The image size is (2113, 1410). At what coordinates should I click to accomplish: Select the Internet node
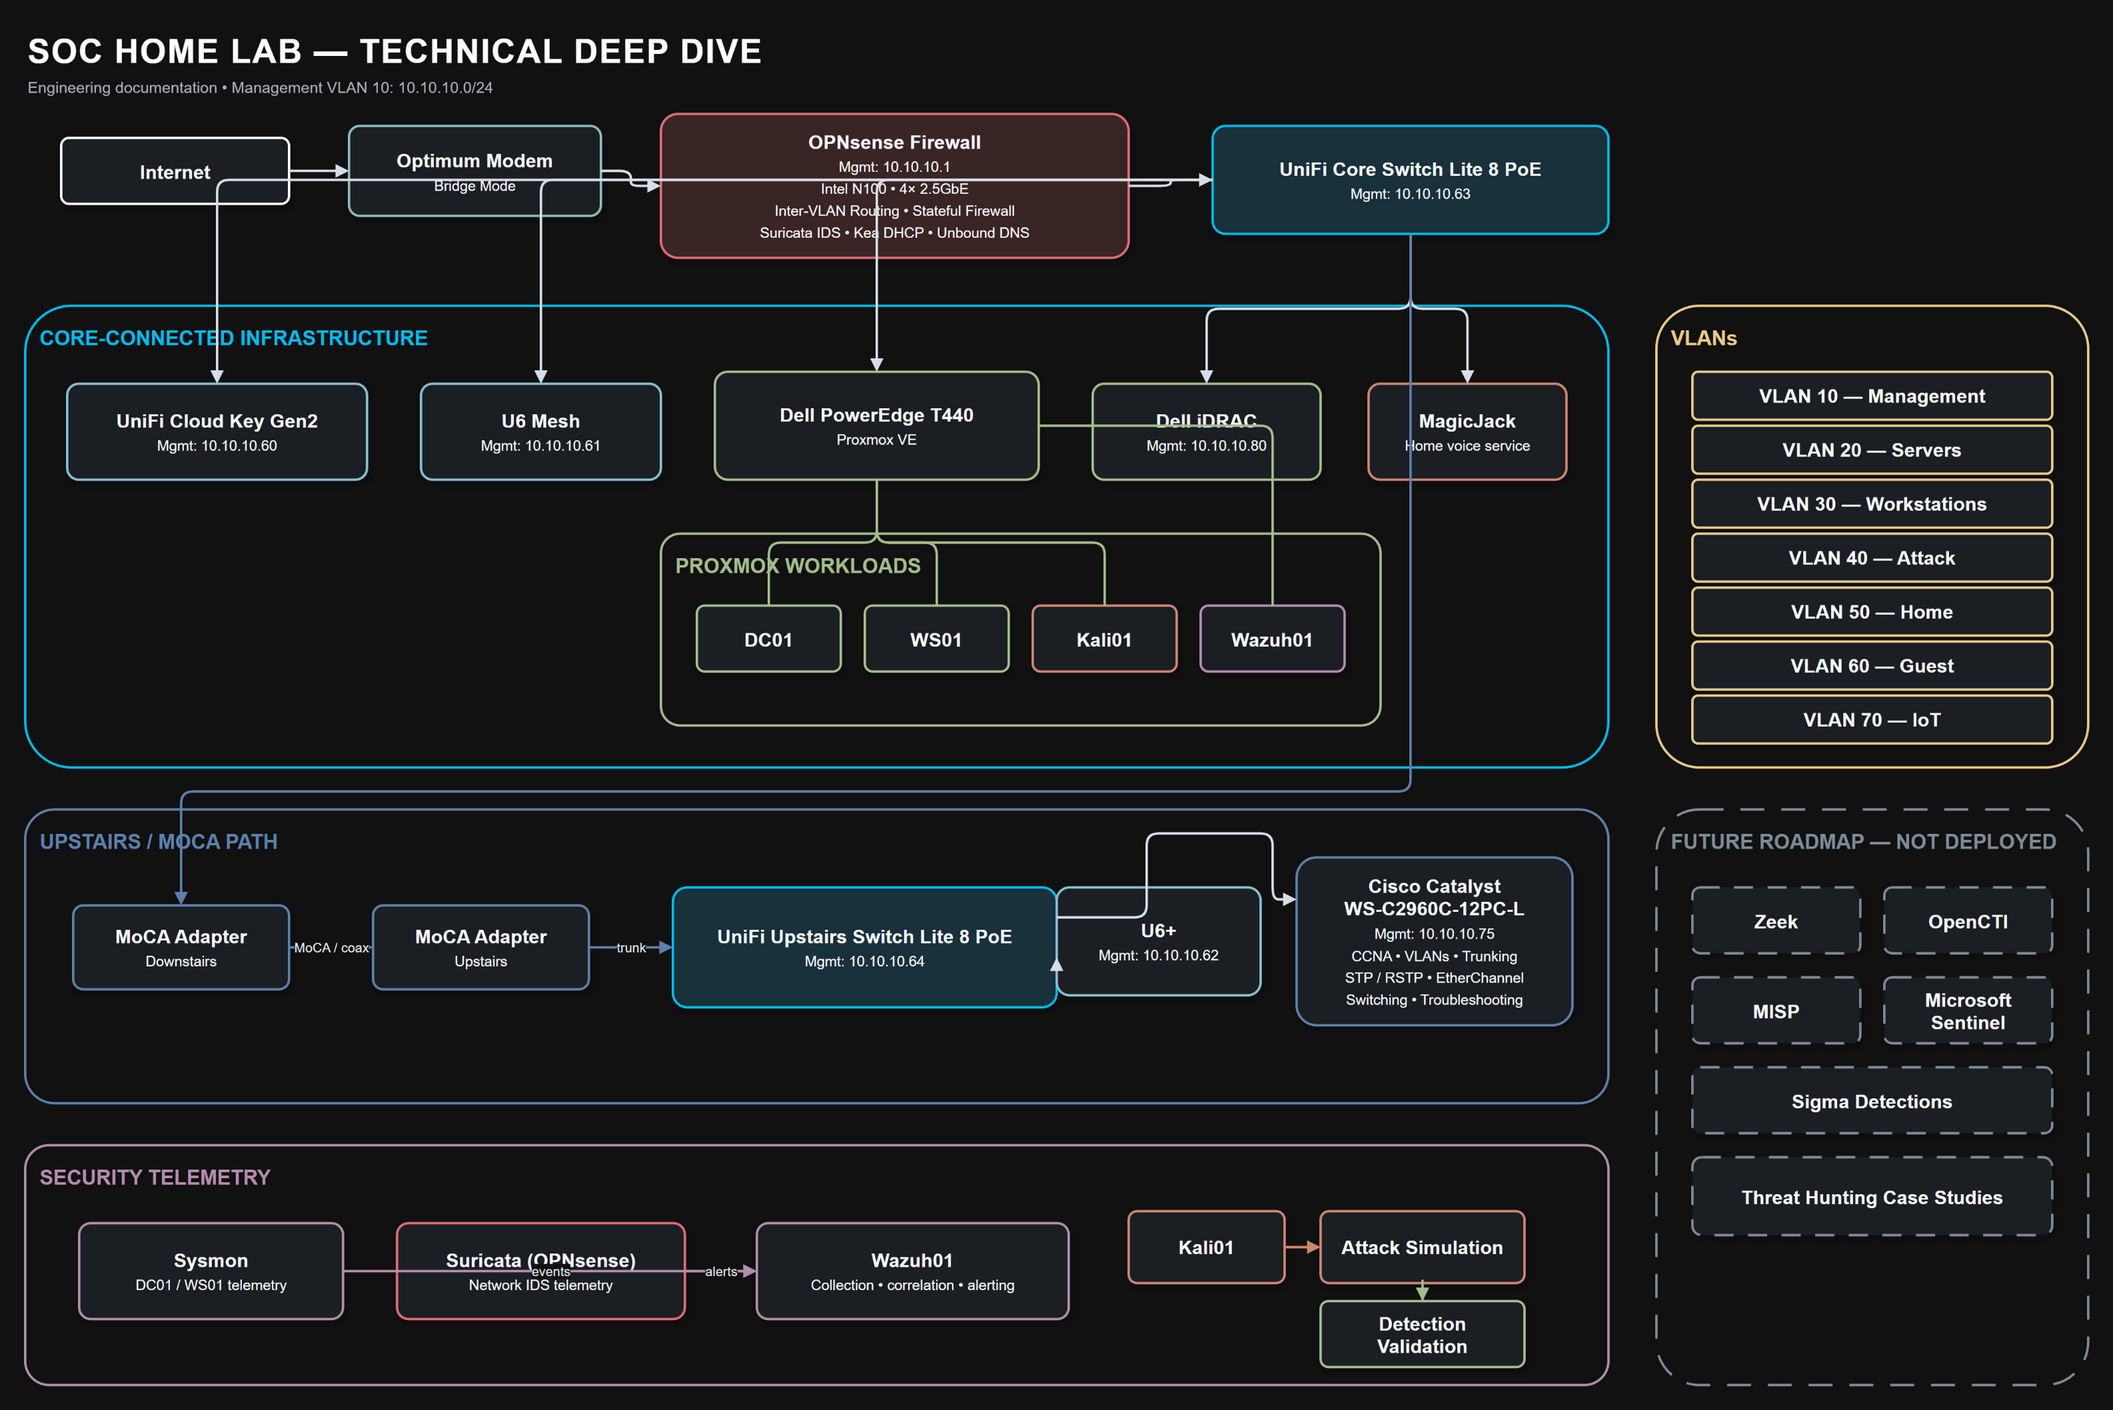pos(175,171)
